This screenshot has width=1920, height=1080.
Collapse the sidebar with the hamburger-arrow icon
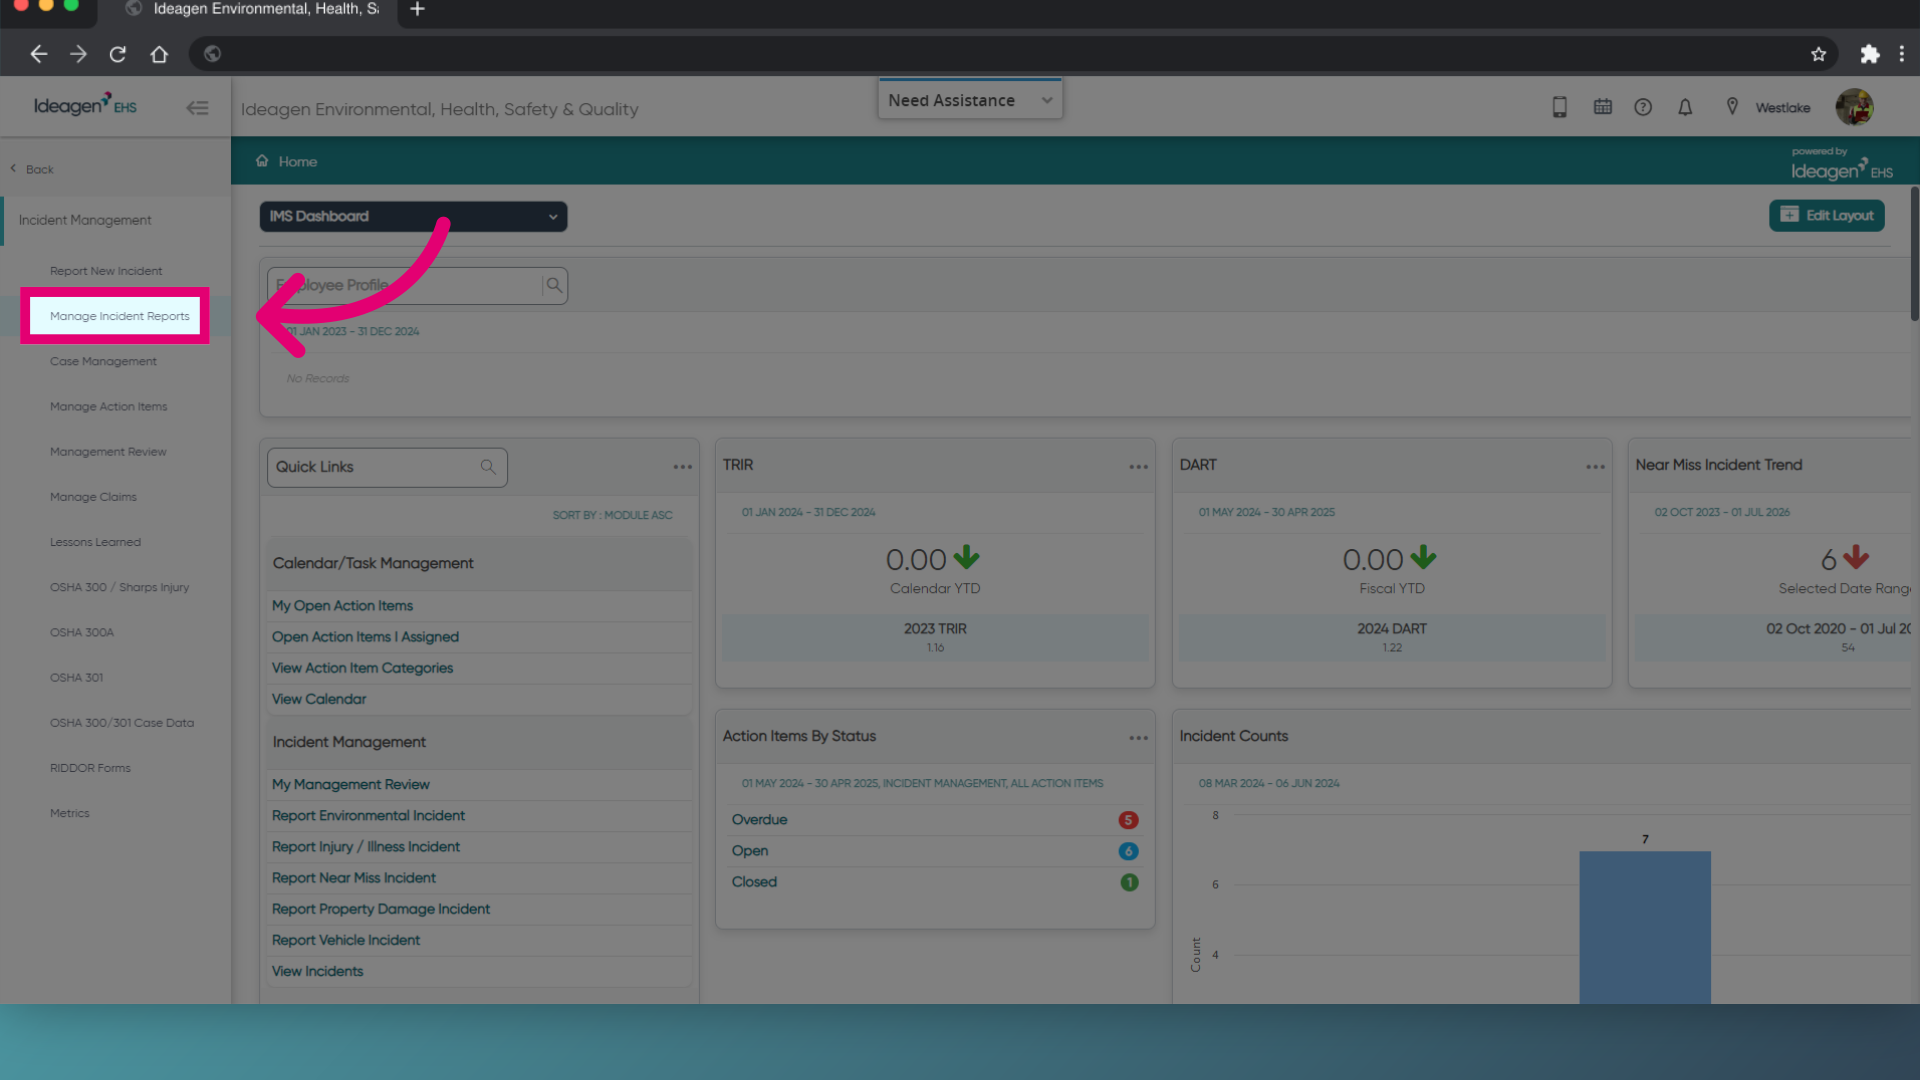pos(197,108)
